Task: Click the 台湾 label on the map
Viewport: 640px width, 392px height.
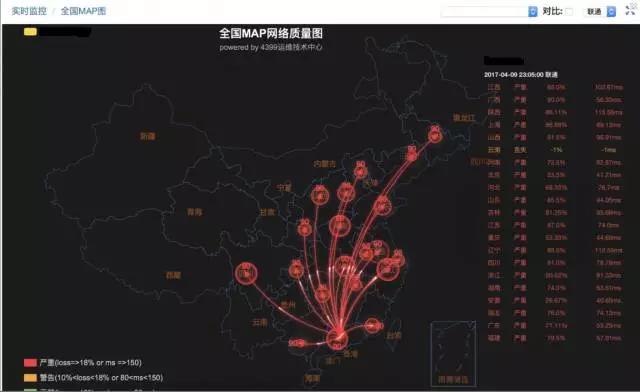Action: click(x=394, y=336)
